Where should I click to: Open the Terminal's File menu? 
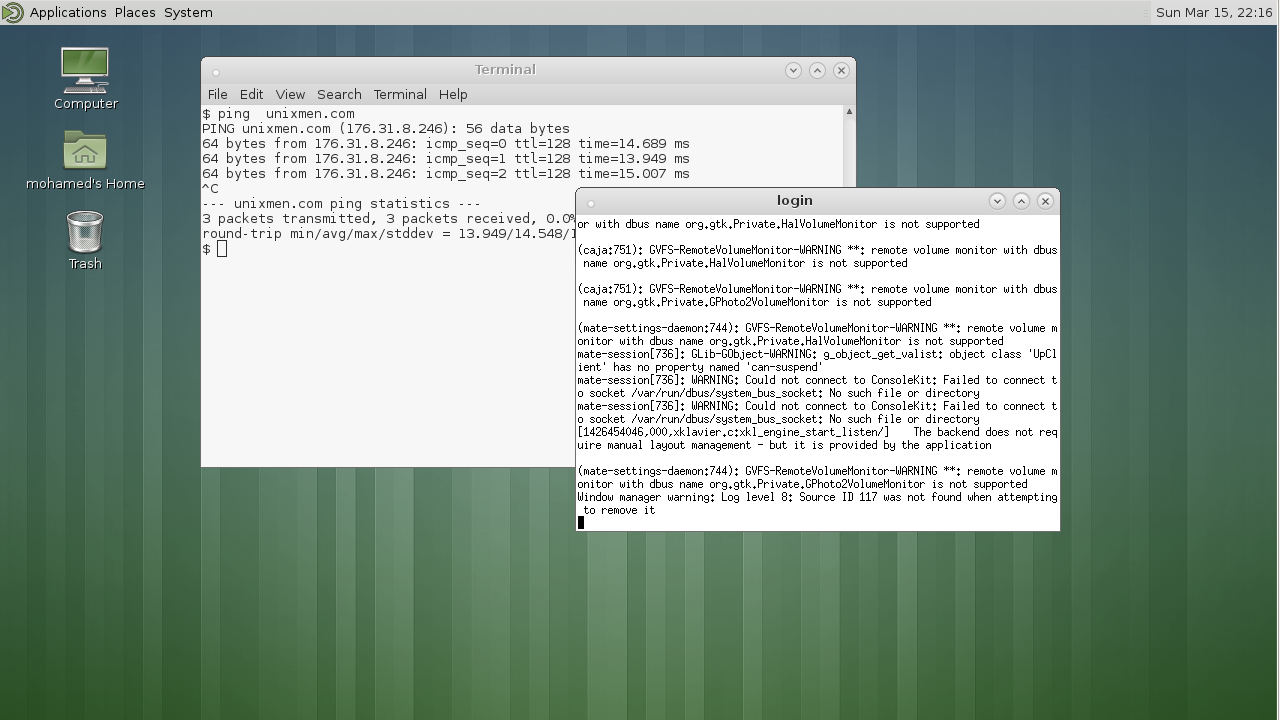217,94
